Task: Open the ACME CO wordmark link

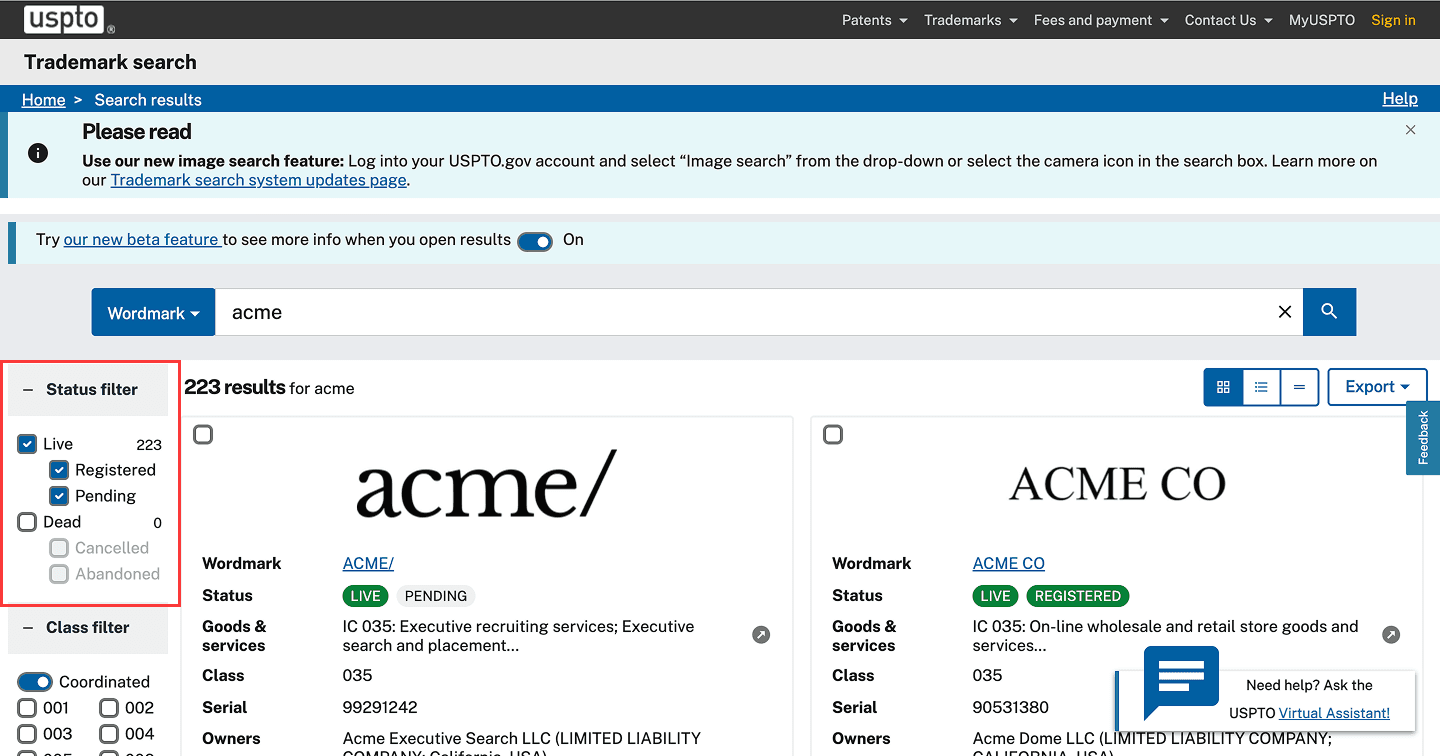Action: tap(1009, 564)
